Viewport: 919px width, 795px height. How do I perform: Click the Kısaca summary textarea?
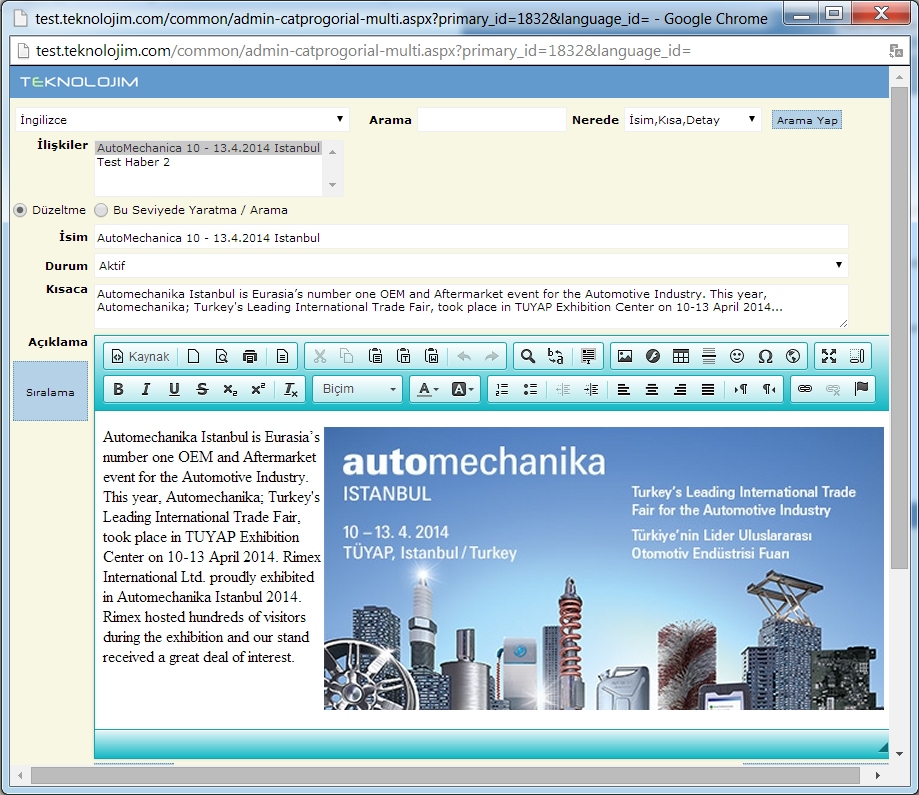tap(471, 306)
